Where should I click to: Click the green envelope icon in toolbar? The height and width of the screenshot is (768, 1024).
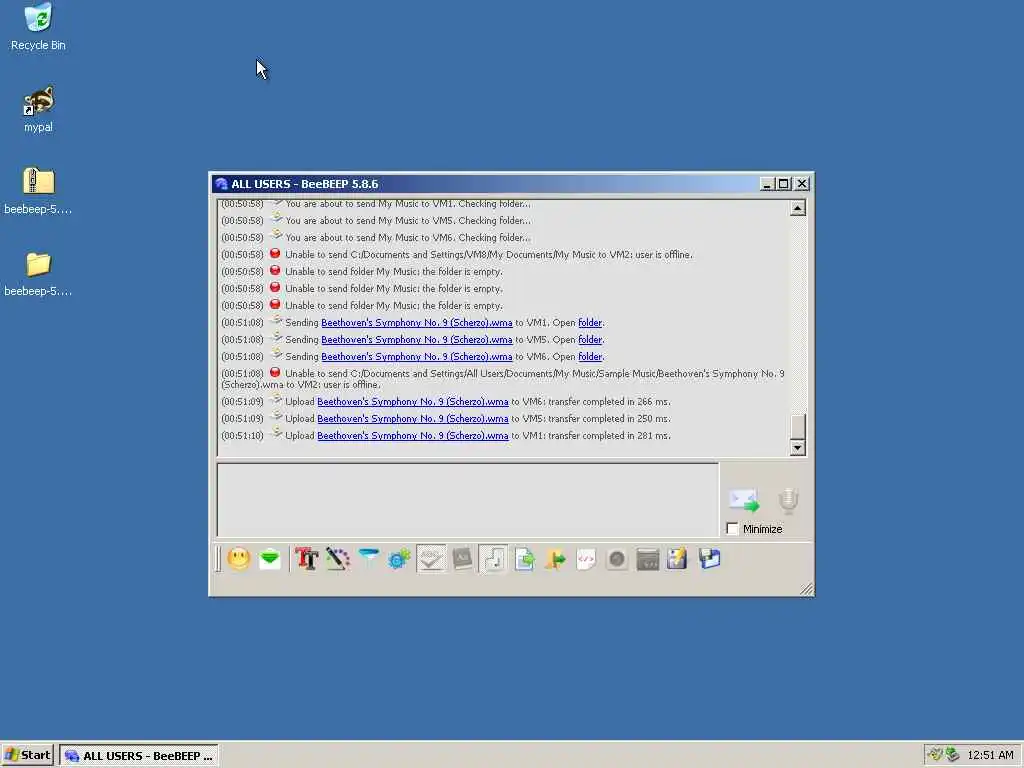(270, 559)
